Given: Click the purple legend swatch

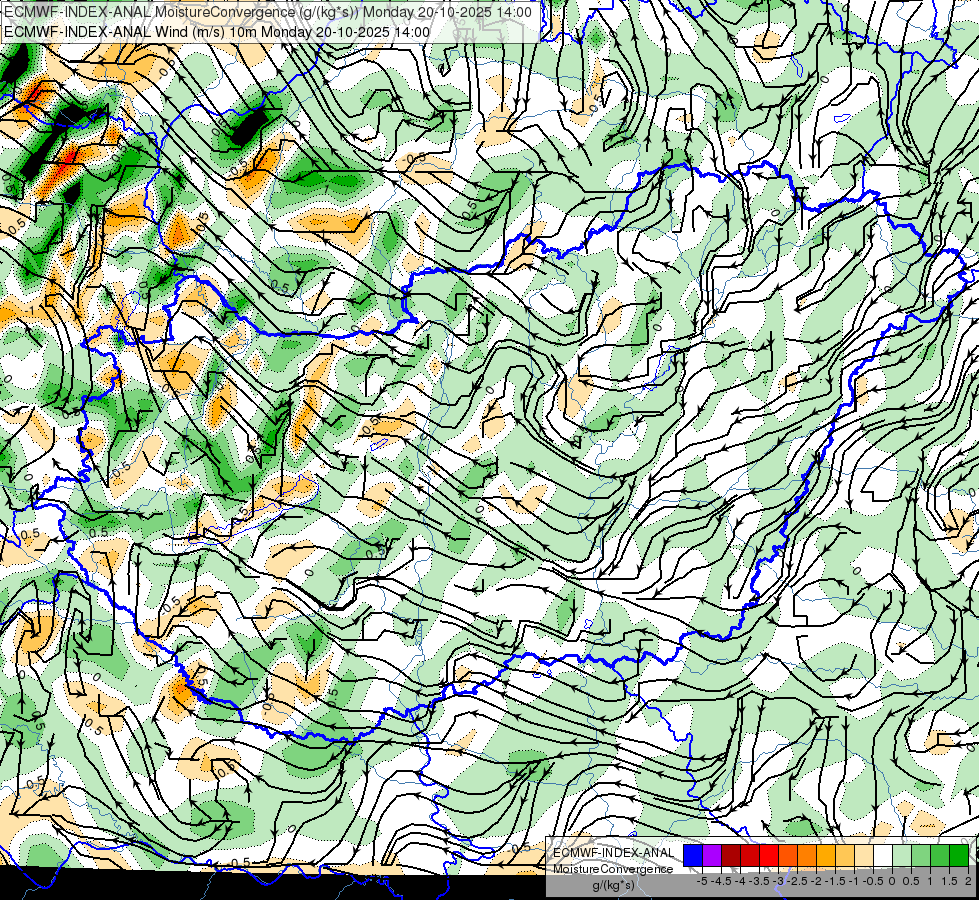Looking at the screenshot, I should coord(712,855).
